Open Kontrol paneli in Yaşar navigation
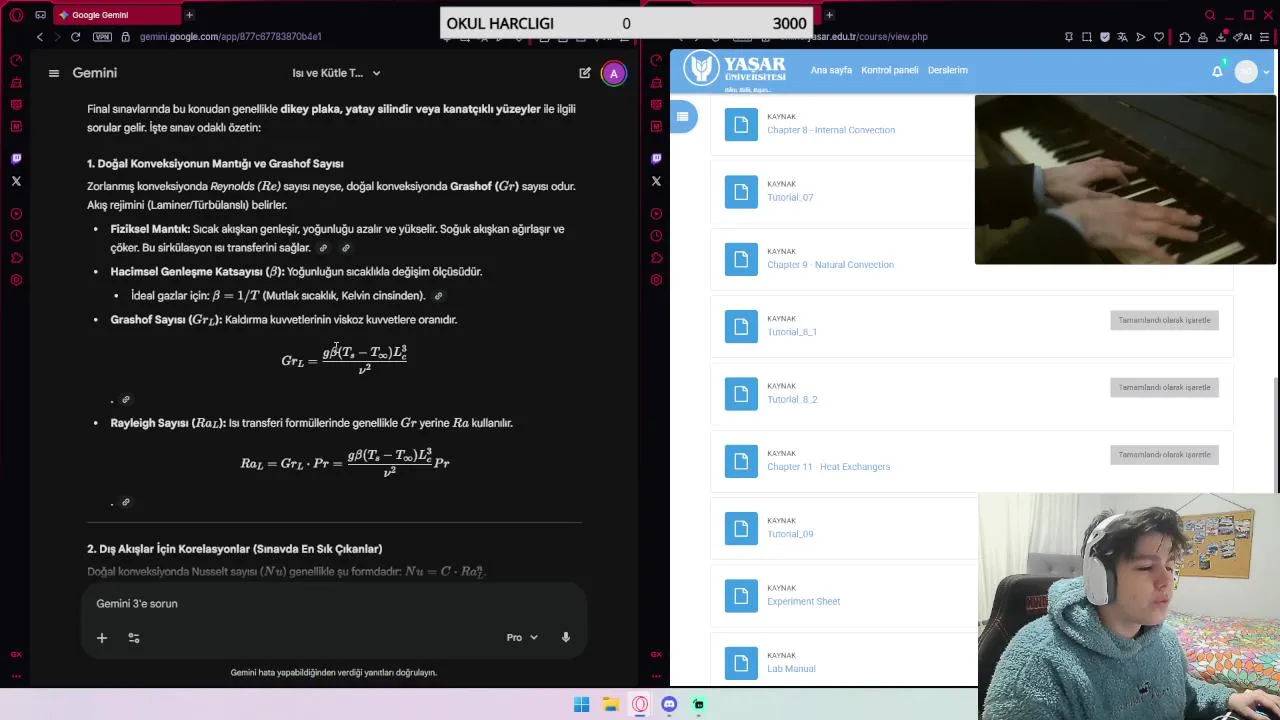Viewport: 1280px width, 720px height. click(x=889, y=70)
